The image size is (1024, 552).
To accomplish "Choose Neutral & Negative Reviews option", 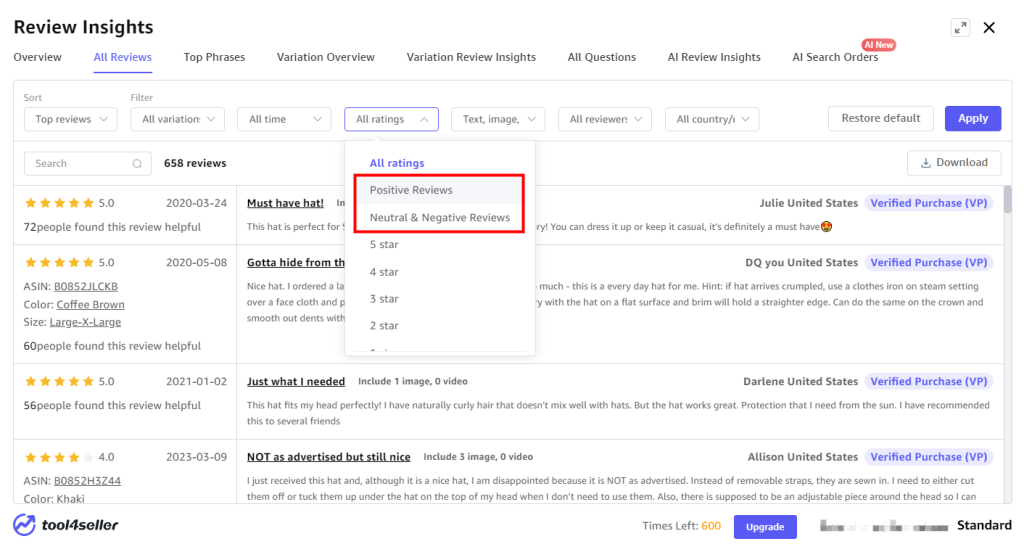I will tap(440, 218).
